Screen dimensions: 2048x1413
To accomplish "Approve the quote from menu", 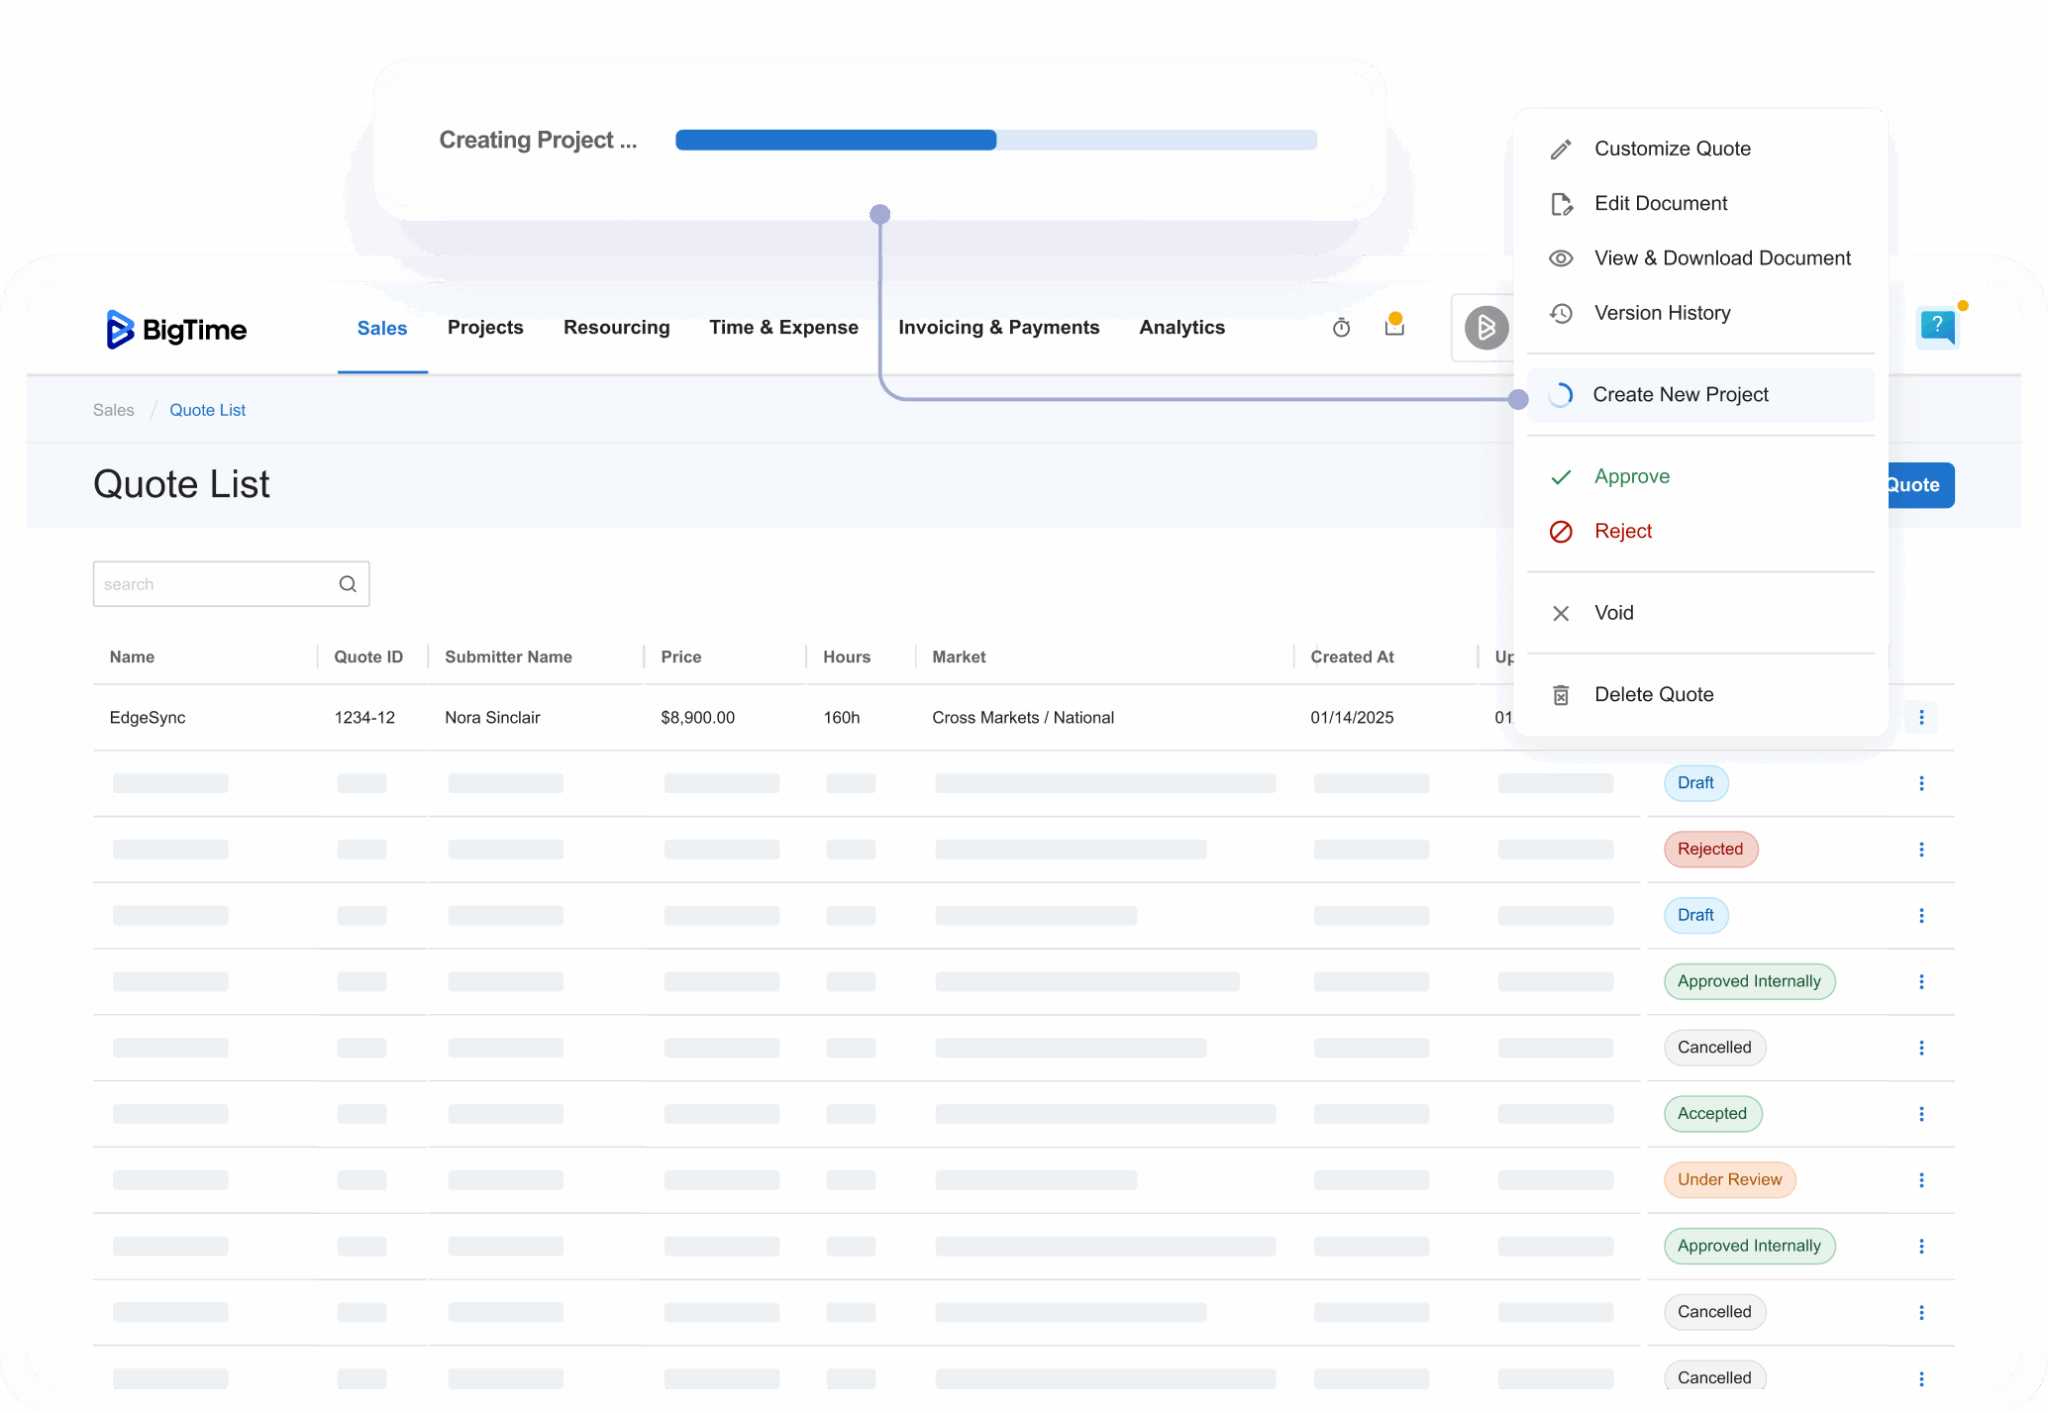I will 1631,477.
